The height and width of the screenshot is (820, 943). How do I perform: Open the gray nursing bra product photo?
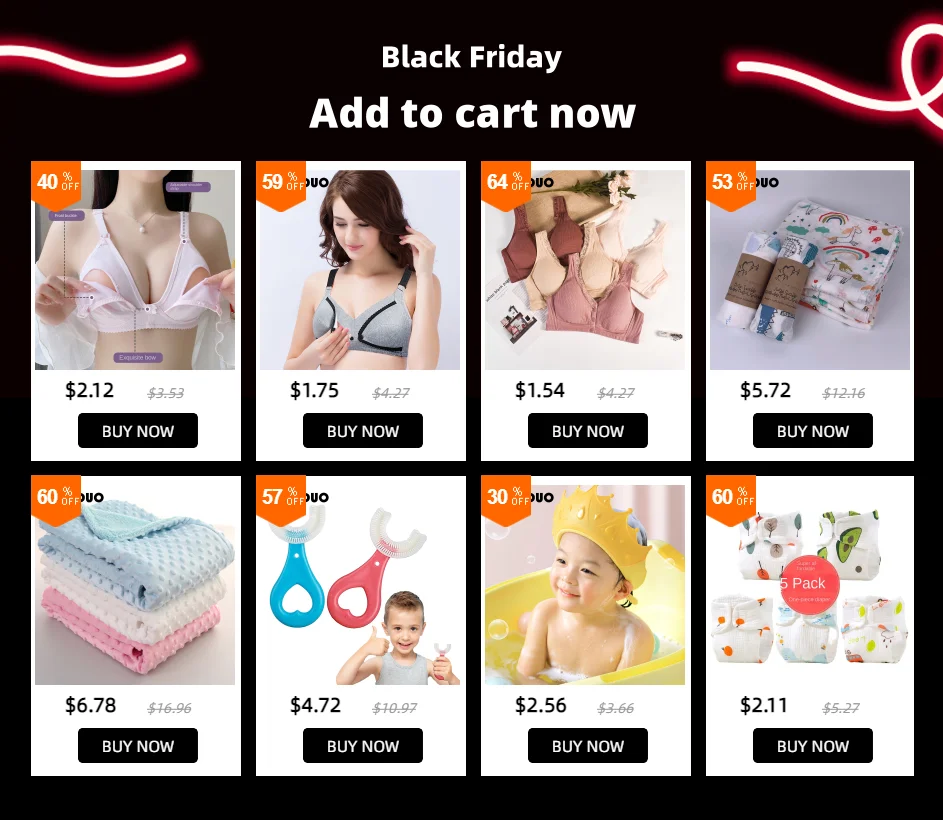tap(360, 270)
